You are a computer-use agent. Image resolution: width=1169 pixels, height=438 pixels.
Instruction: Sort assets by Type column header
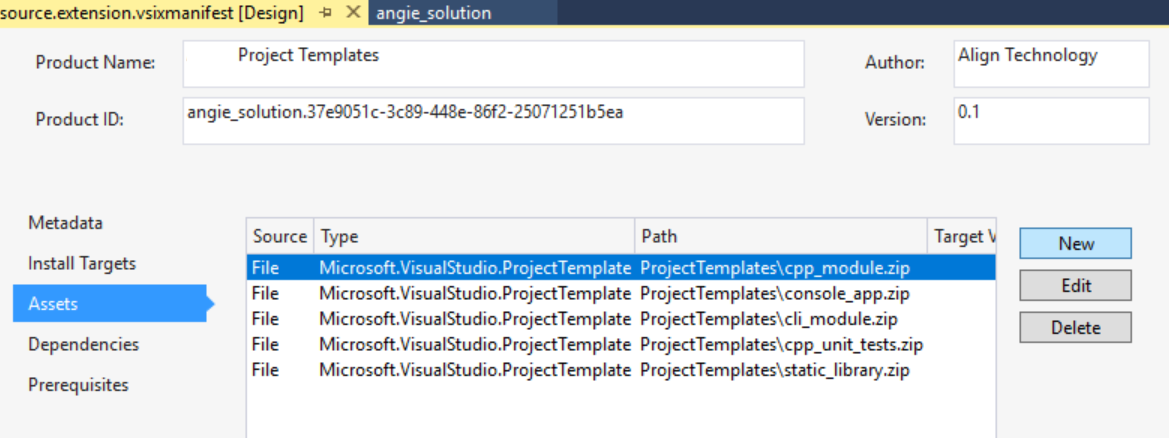[474, 236]
